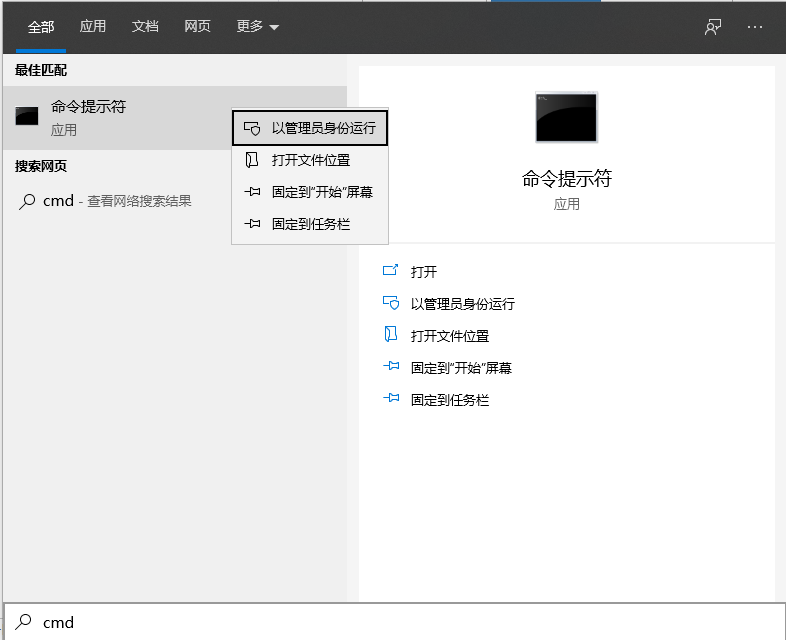786x640 pixels.
Task: Click the cmd search input field
Action: tap(400, 622)
